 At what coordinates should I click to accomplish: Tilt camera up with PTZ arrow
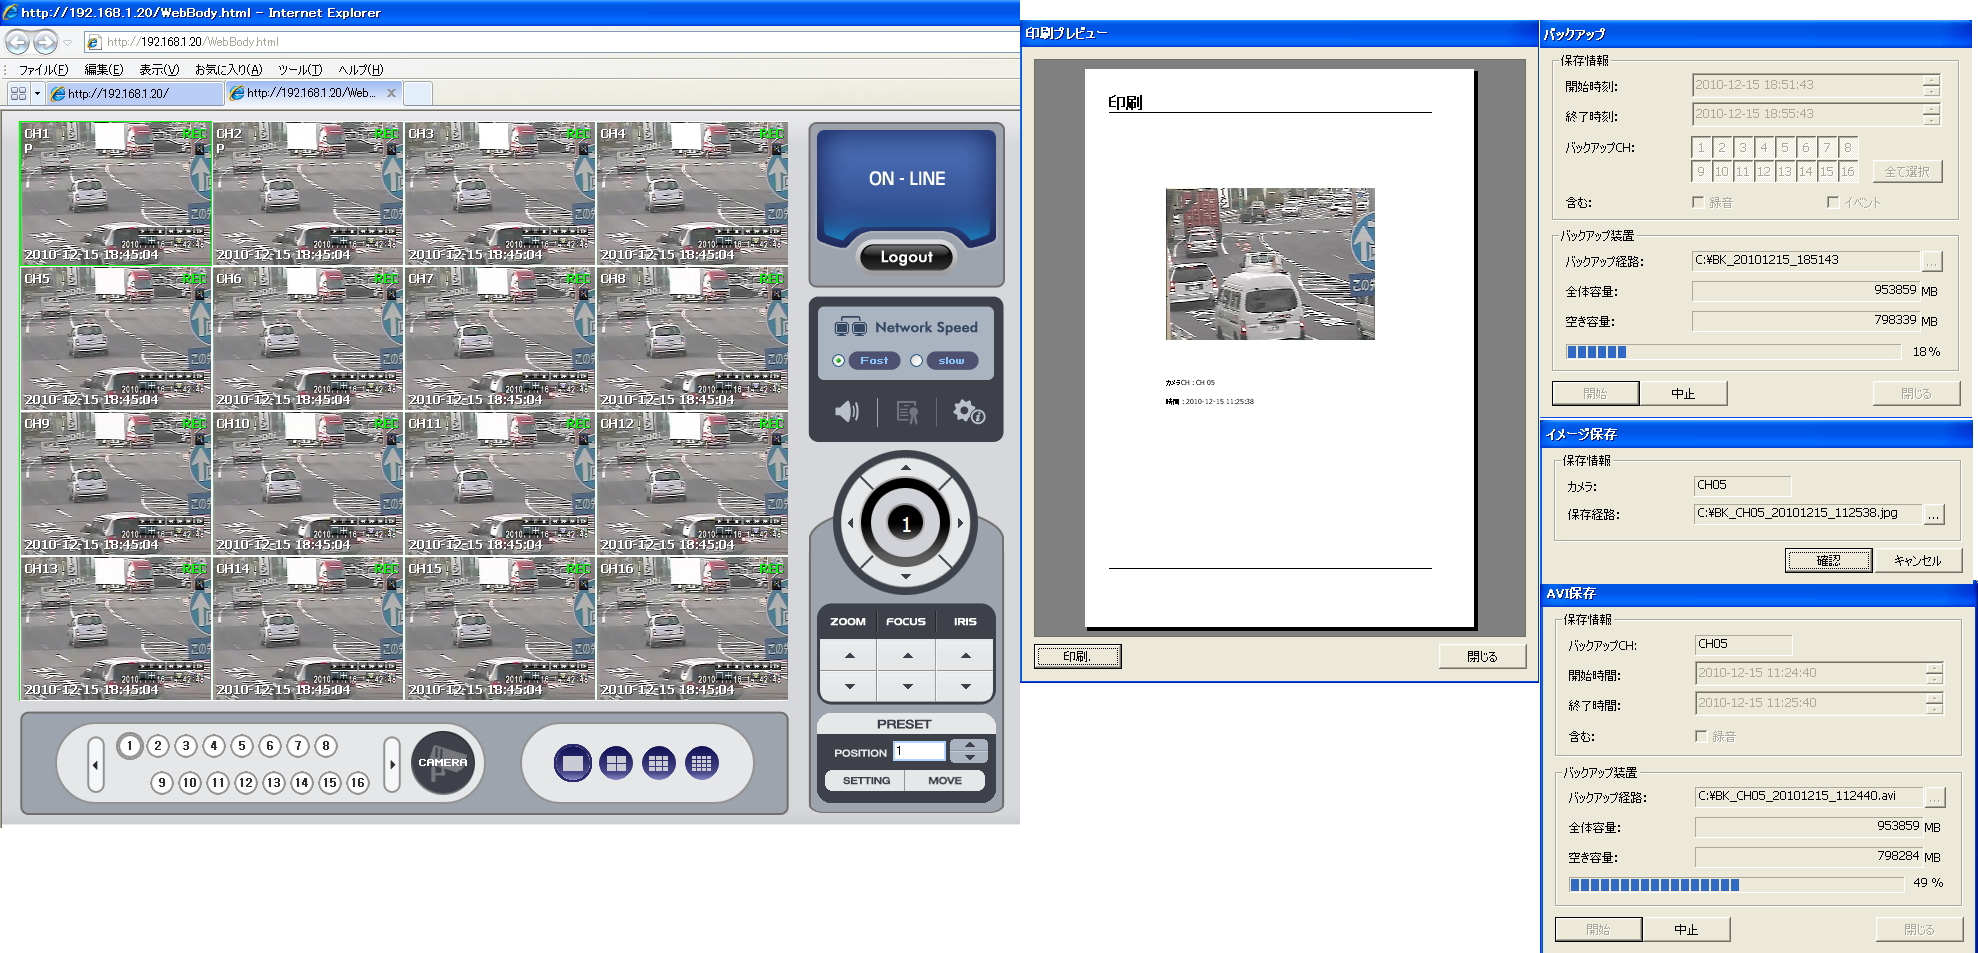click(906, 467)
